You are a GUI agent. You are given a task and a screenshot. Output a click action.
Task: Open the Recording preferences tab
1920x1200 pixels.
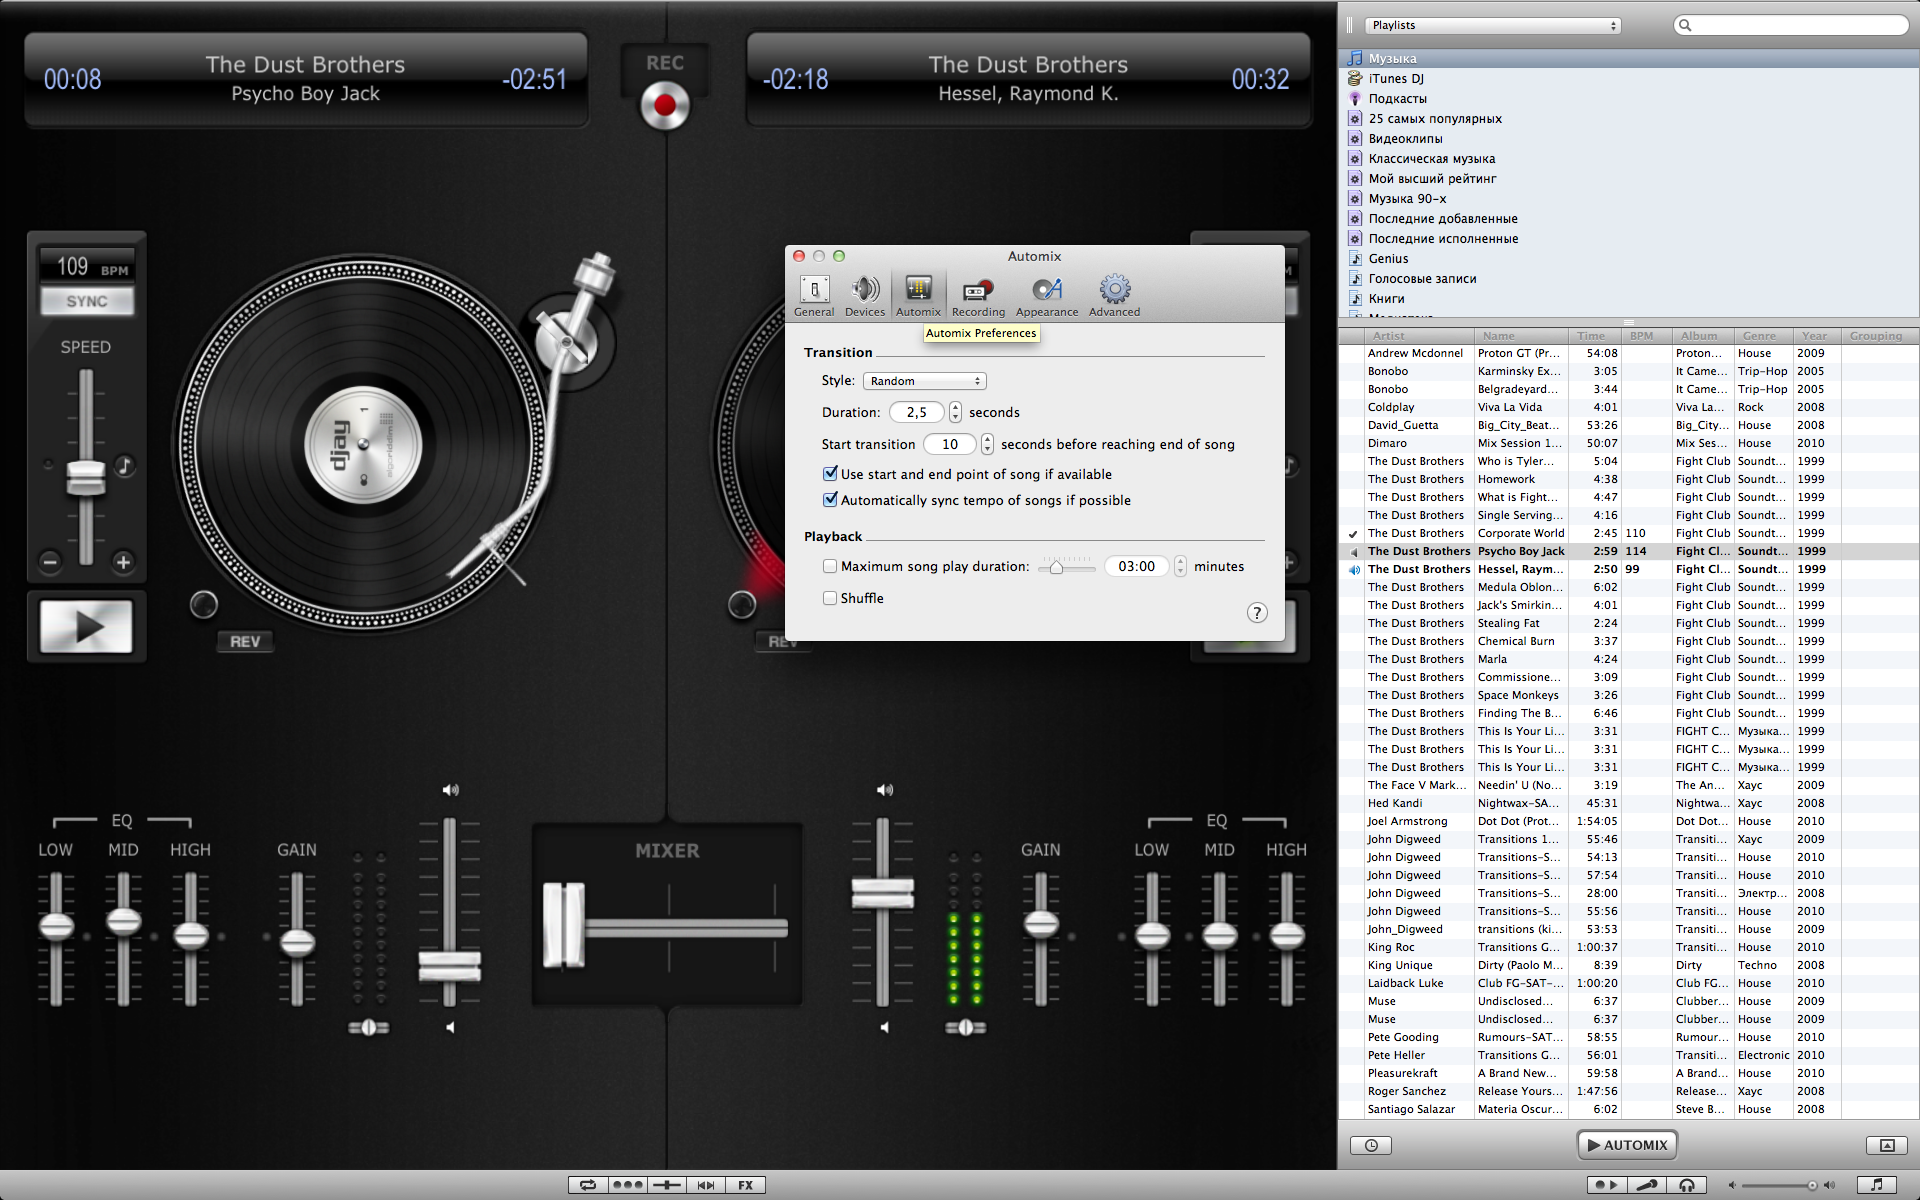[x=978, y=296]
